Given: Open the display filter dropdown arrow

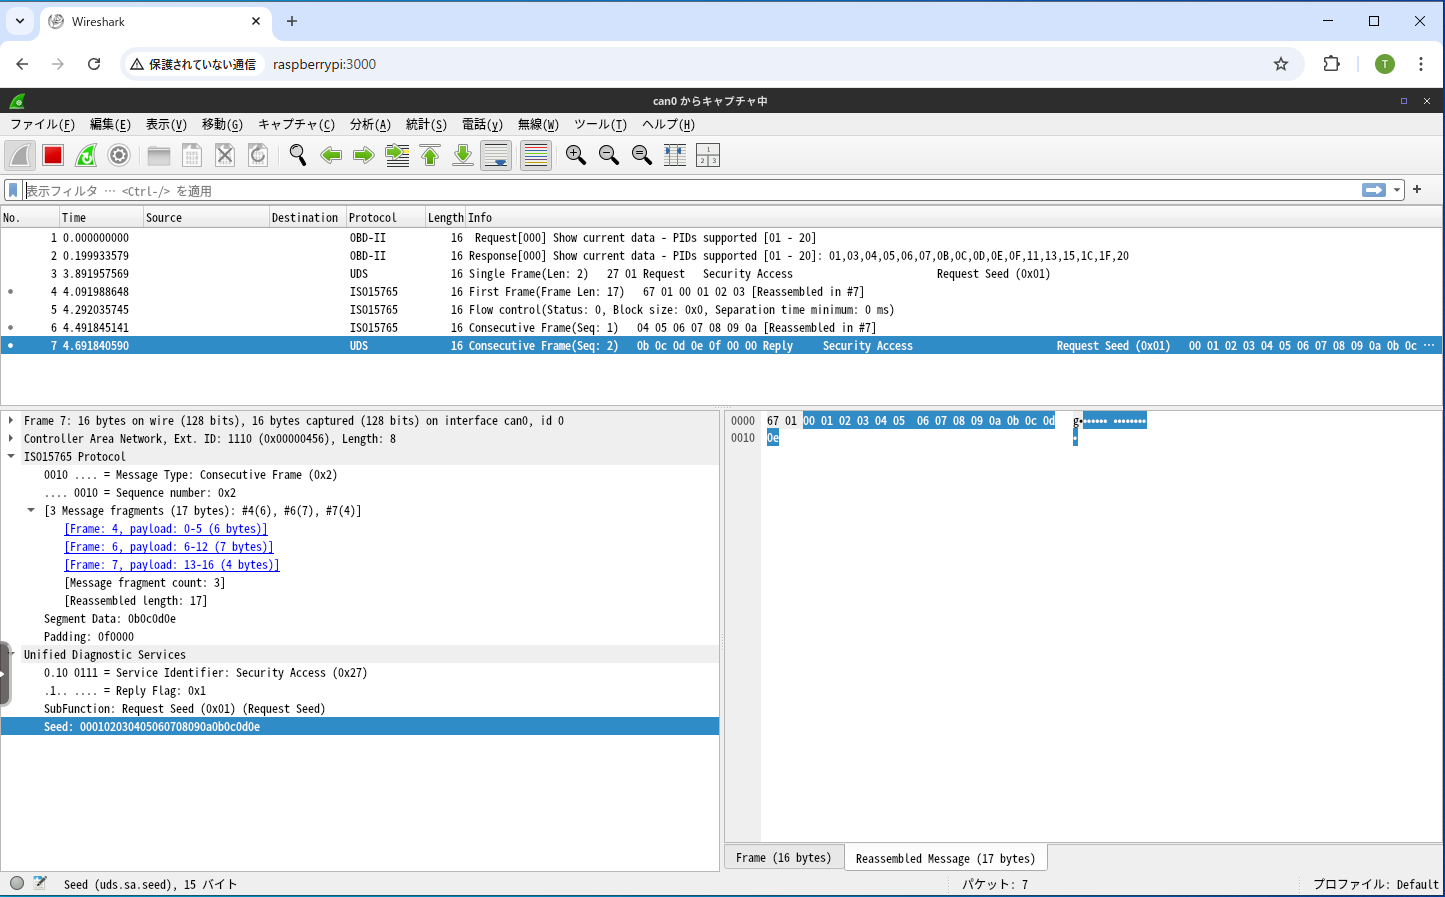Looking at the screenshot, I should (x=1396, y=190).
